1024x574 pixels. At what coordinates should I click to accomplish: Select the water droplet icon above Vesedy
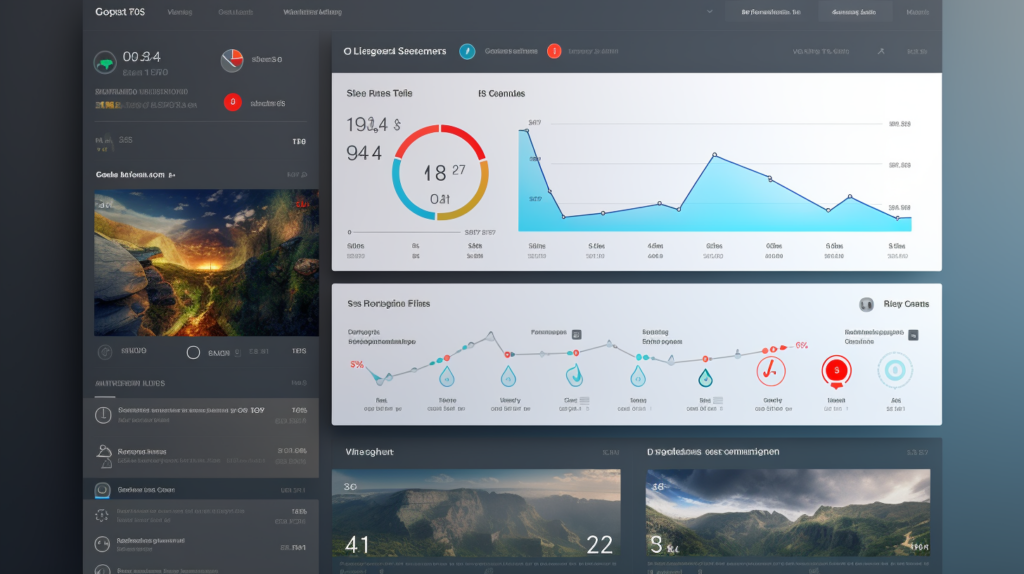point(508,376)
